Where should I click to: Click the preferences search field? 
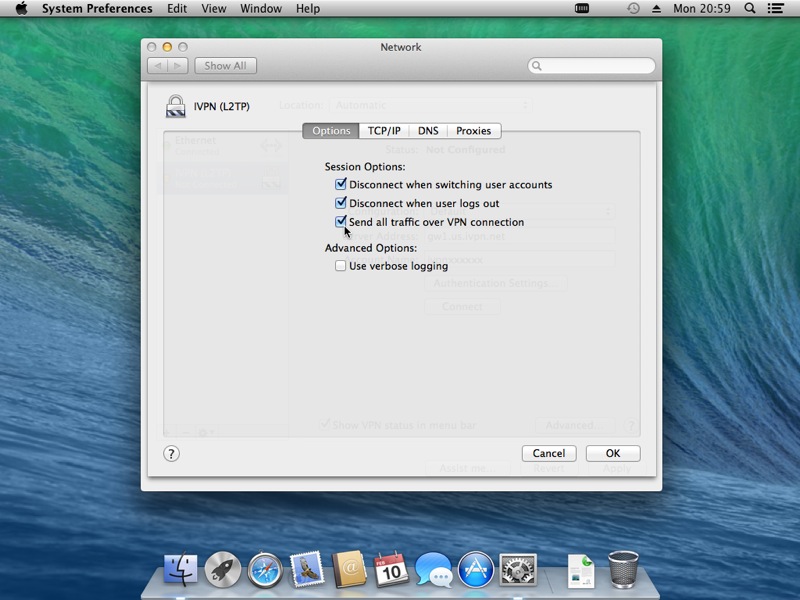[591, 66]
